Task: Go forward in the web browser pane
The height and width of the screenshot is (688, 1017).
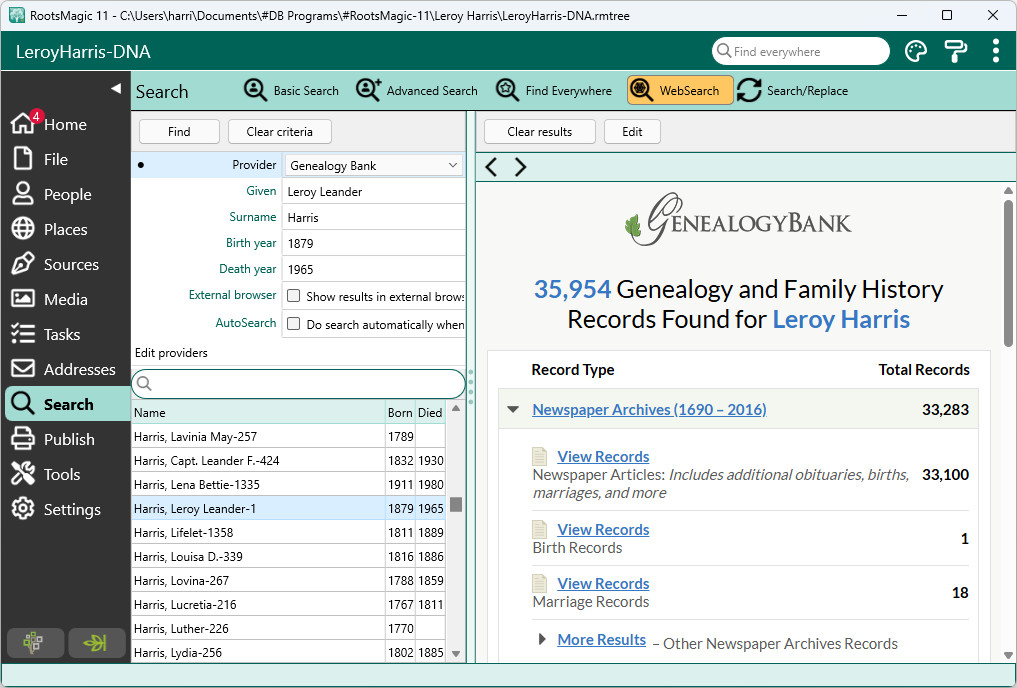Action: [520, 167]
